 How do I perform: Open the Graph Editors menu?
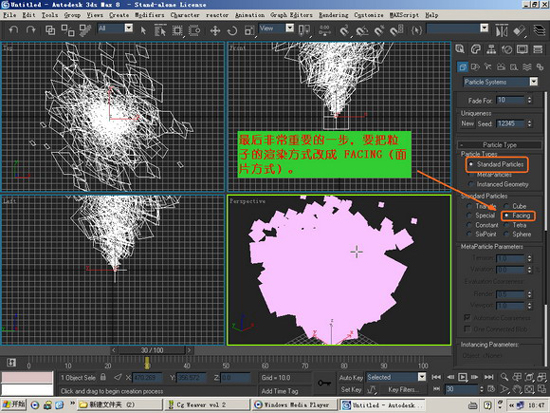pos(291,15)
